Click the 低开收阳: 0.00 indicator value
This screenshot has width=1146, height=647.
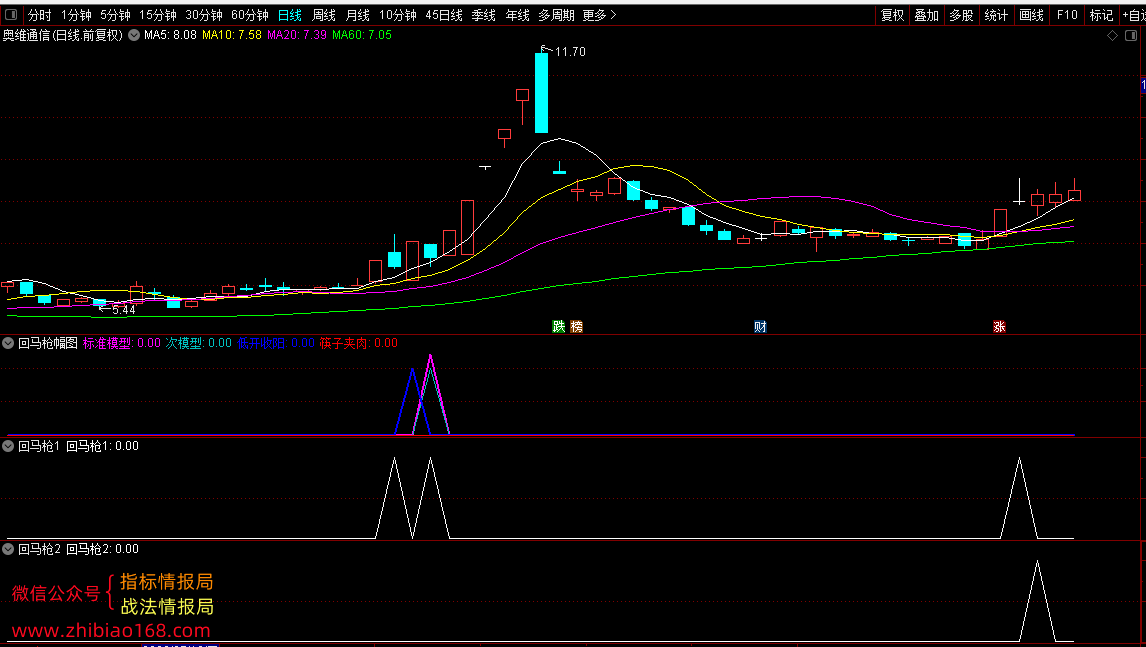pyautogui.click(x=276, y=343)
